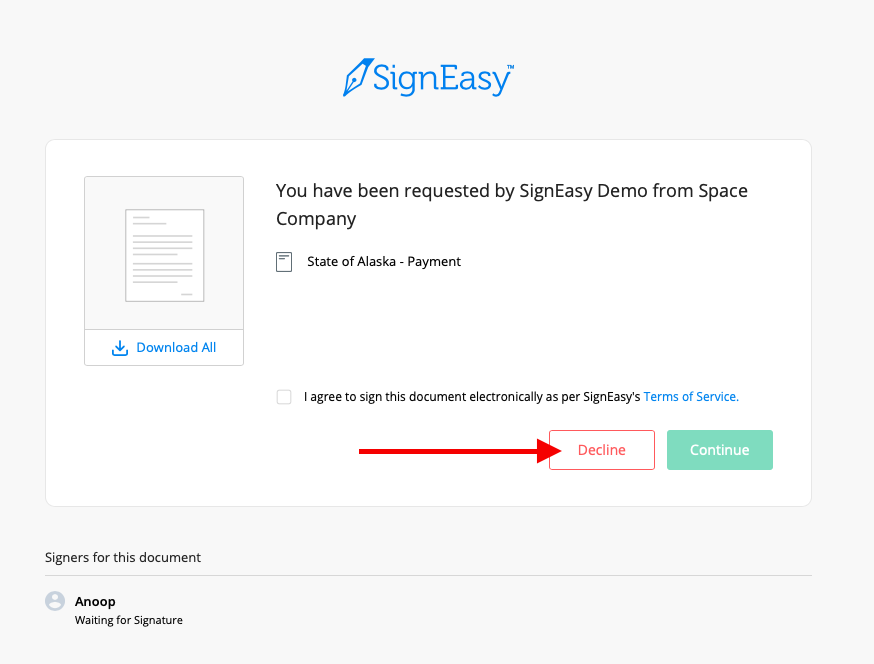Click the download icon next to Download All
The width and height of the screenshot is (874, 664).
point(120,347)
